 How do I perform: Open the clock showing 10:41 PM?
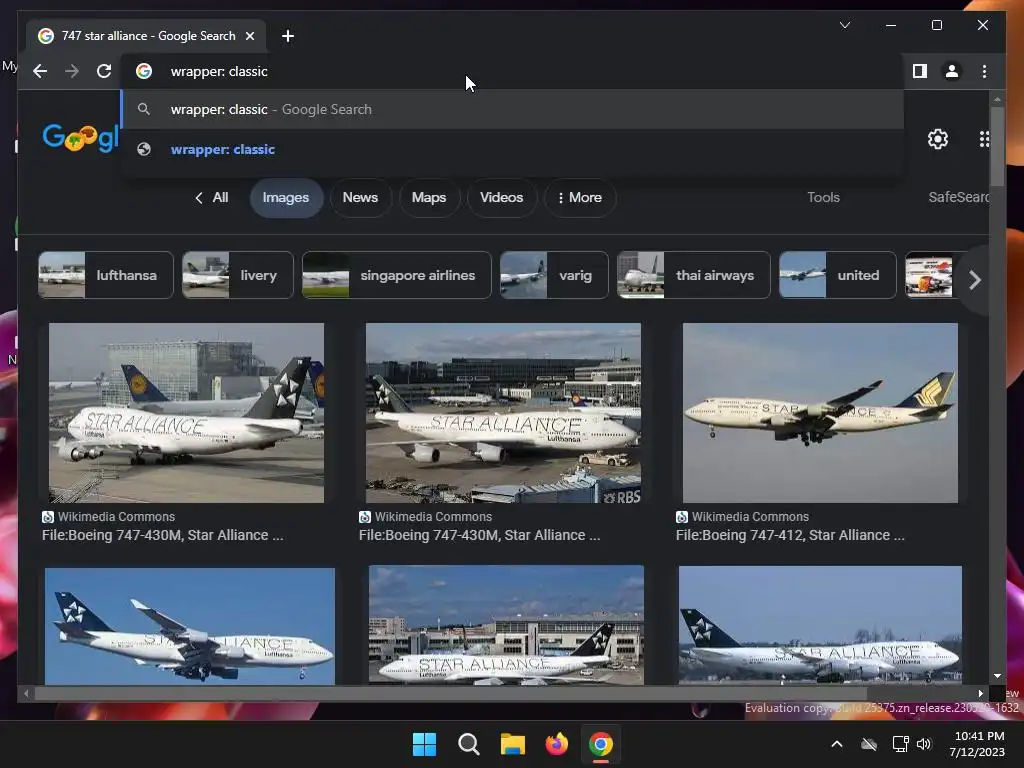point(977,744)
